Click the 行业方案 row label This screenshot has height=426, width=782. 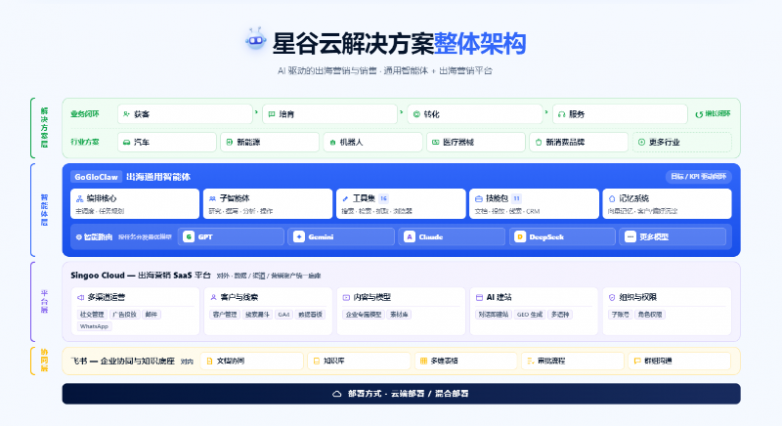click(x=85, y=142)
